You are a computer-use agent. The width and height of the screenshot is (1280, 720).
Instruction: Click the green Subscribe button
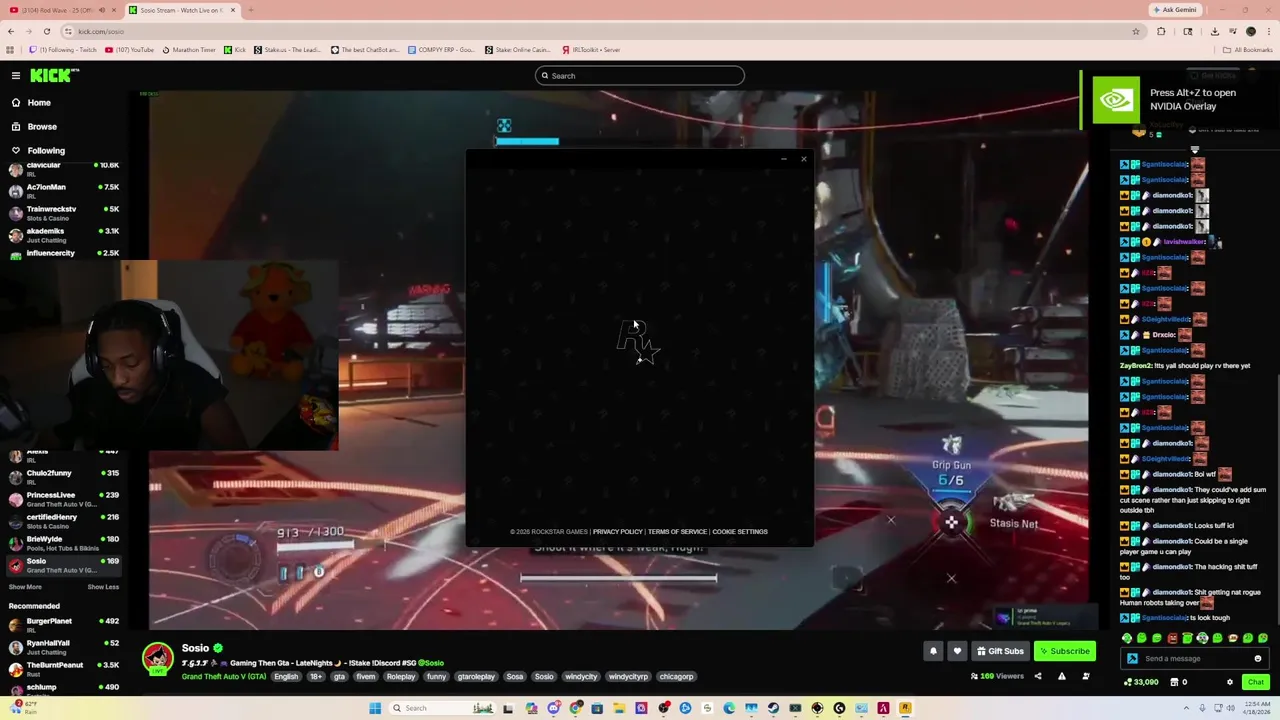[x=1065, y=651]
